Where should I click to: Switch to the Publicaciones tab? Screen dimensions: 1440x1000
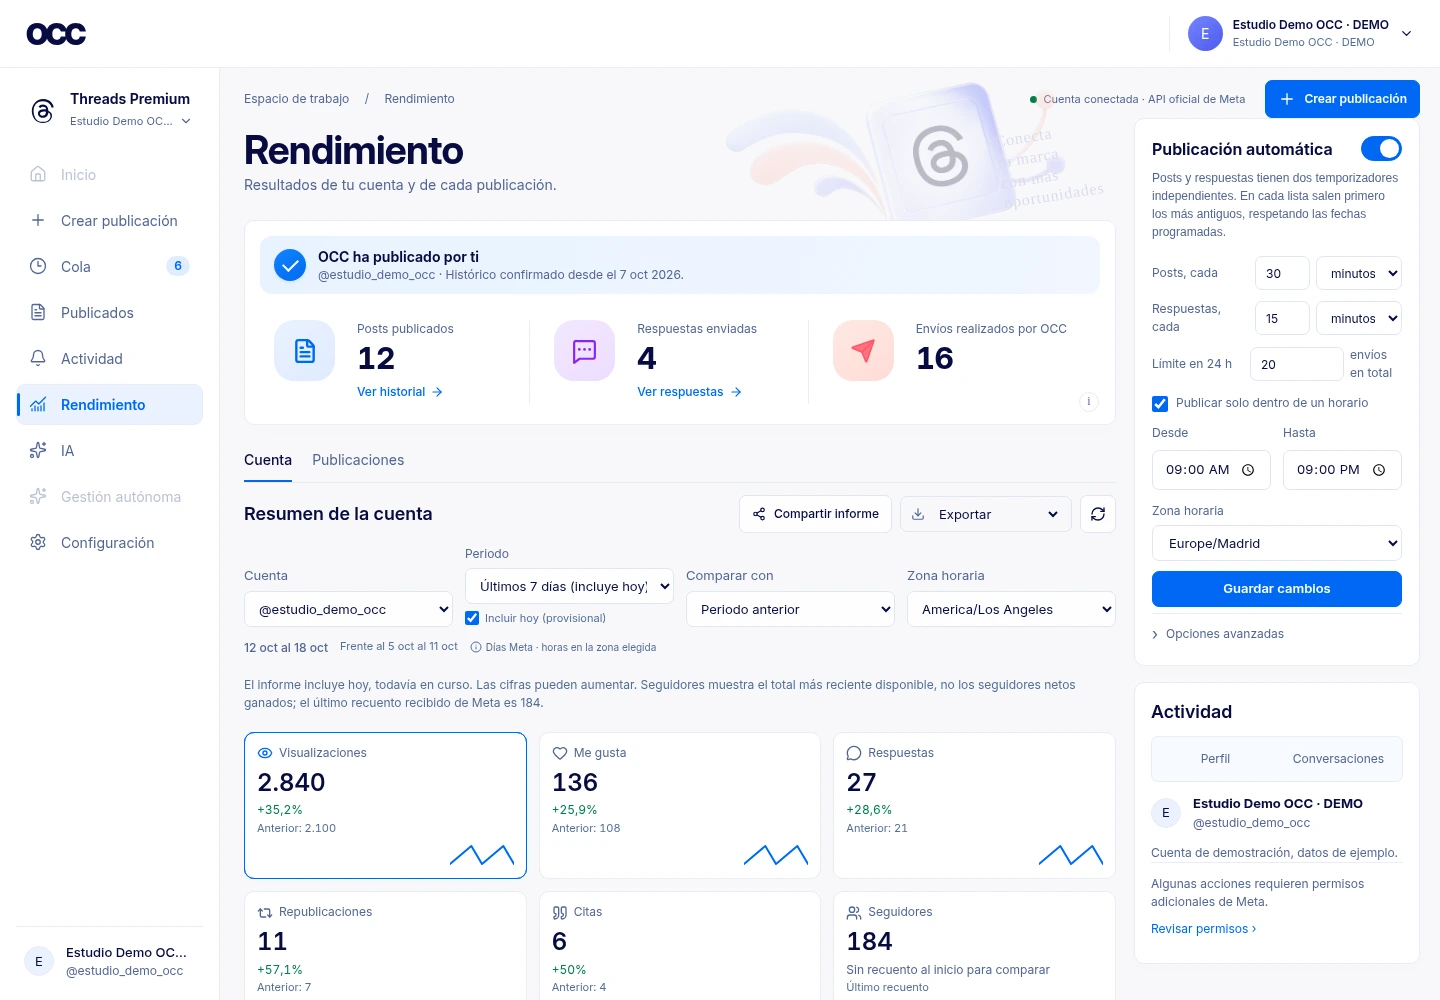pyautogui.click(x=358, y=460)
